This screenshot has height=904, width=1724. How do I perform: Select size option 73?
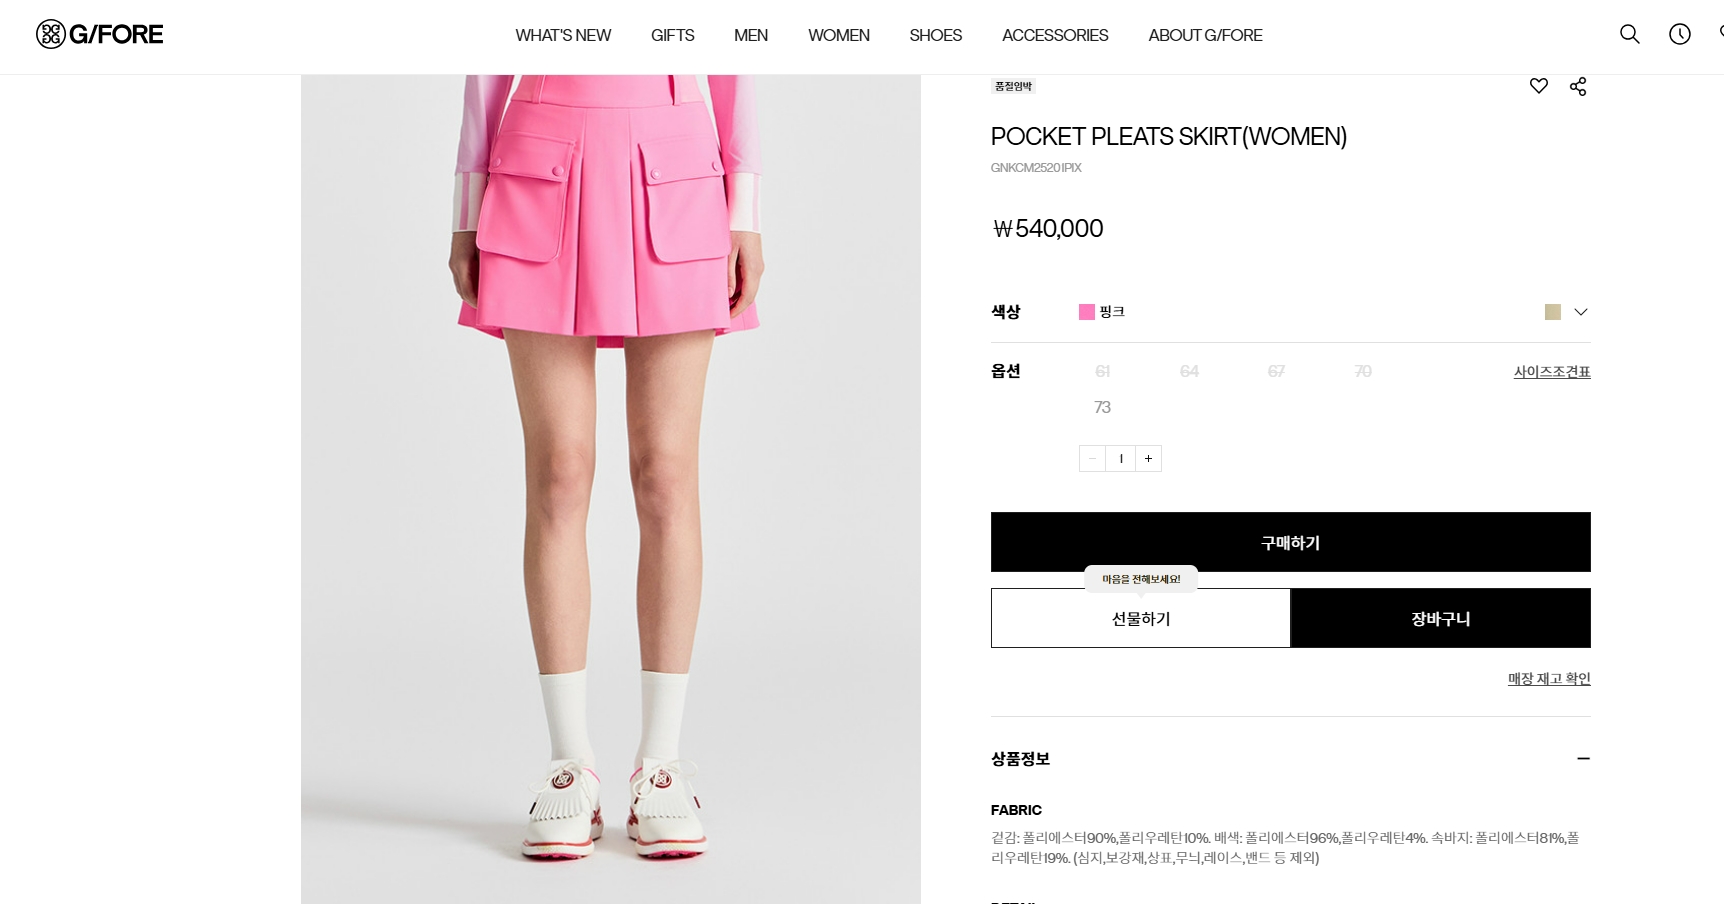click(1102, 407)
